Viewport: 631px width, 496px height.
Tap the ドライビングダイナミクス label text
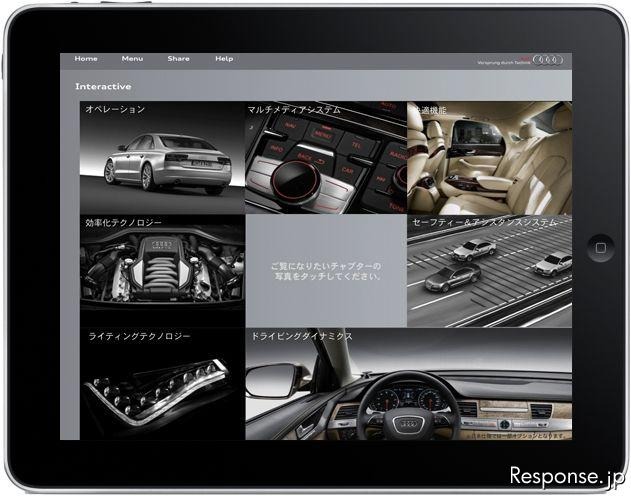[300, 337]
